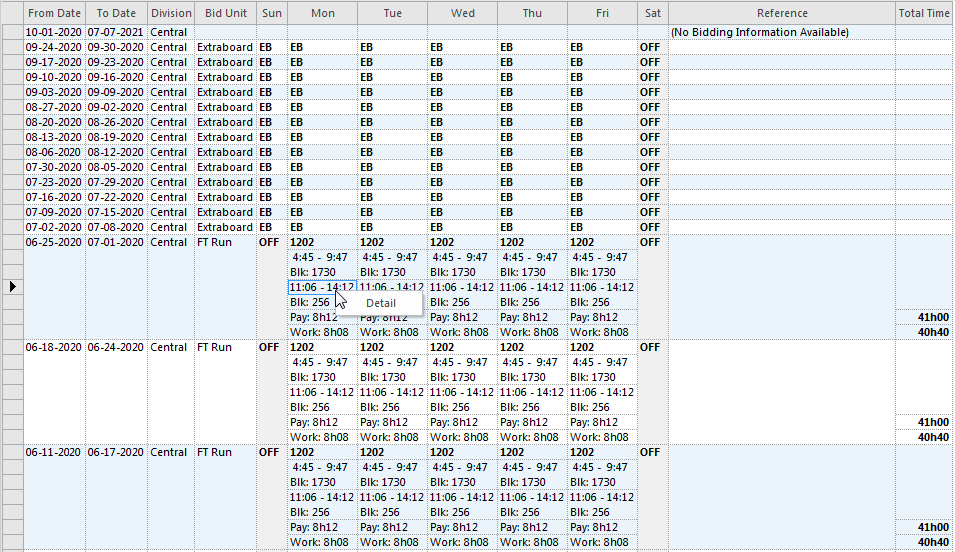Click the Wed column header
This screenshot has height=552, width=955.
[x=462, y=13]
